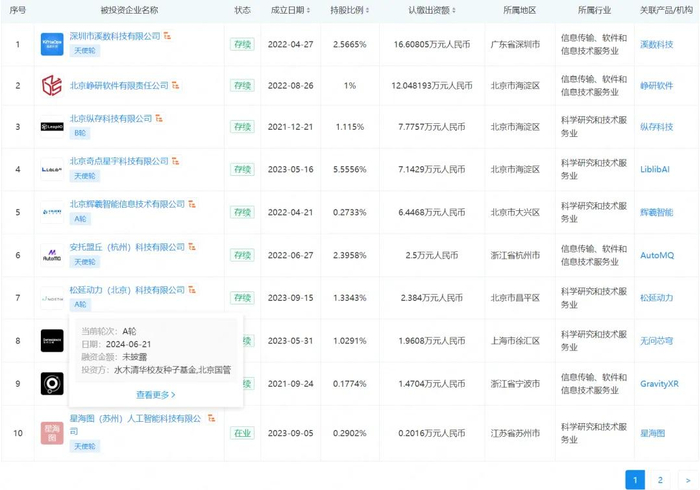Open 星海图 pink company logo
The image size is (700, 490).
click(x=52, y=433)
